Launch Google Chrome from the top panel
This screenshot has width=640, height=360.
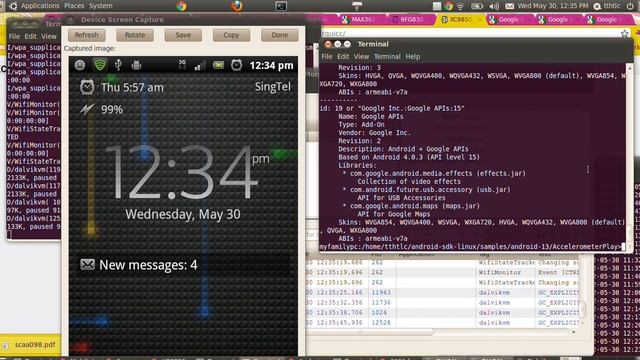click(182, 6)
